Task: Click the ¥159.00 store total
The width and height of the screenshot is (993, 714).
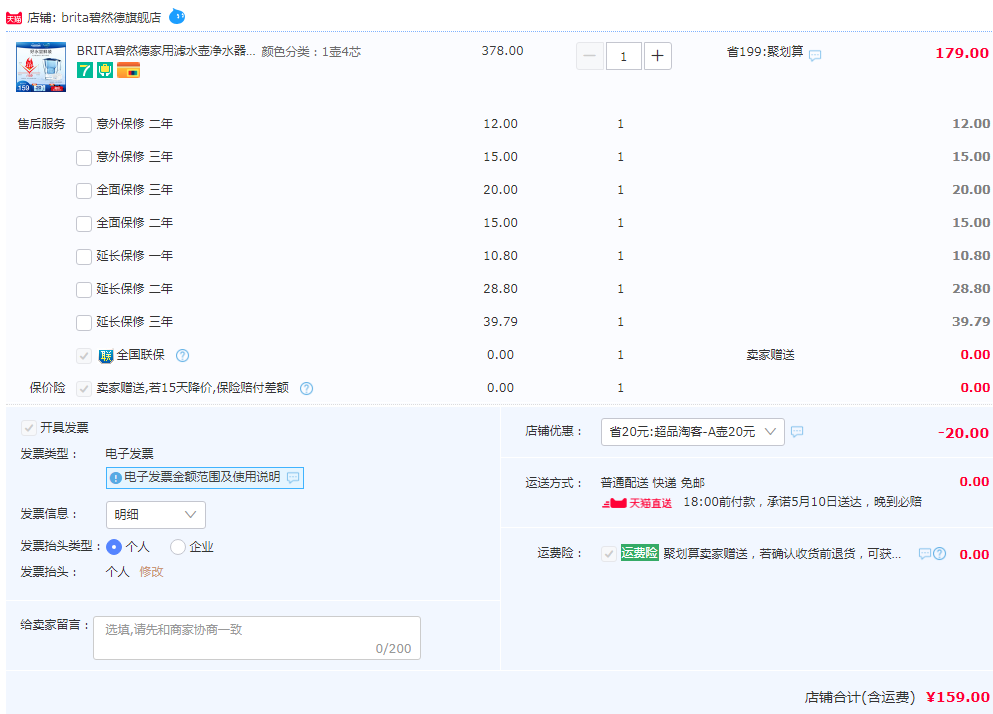Action: 958,697
